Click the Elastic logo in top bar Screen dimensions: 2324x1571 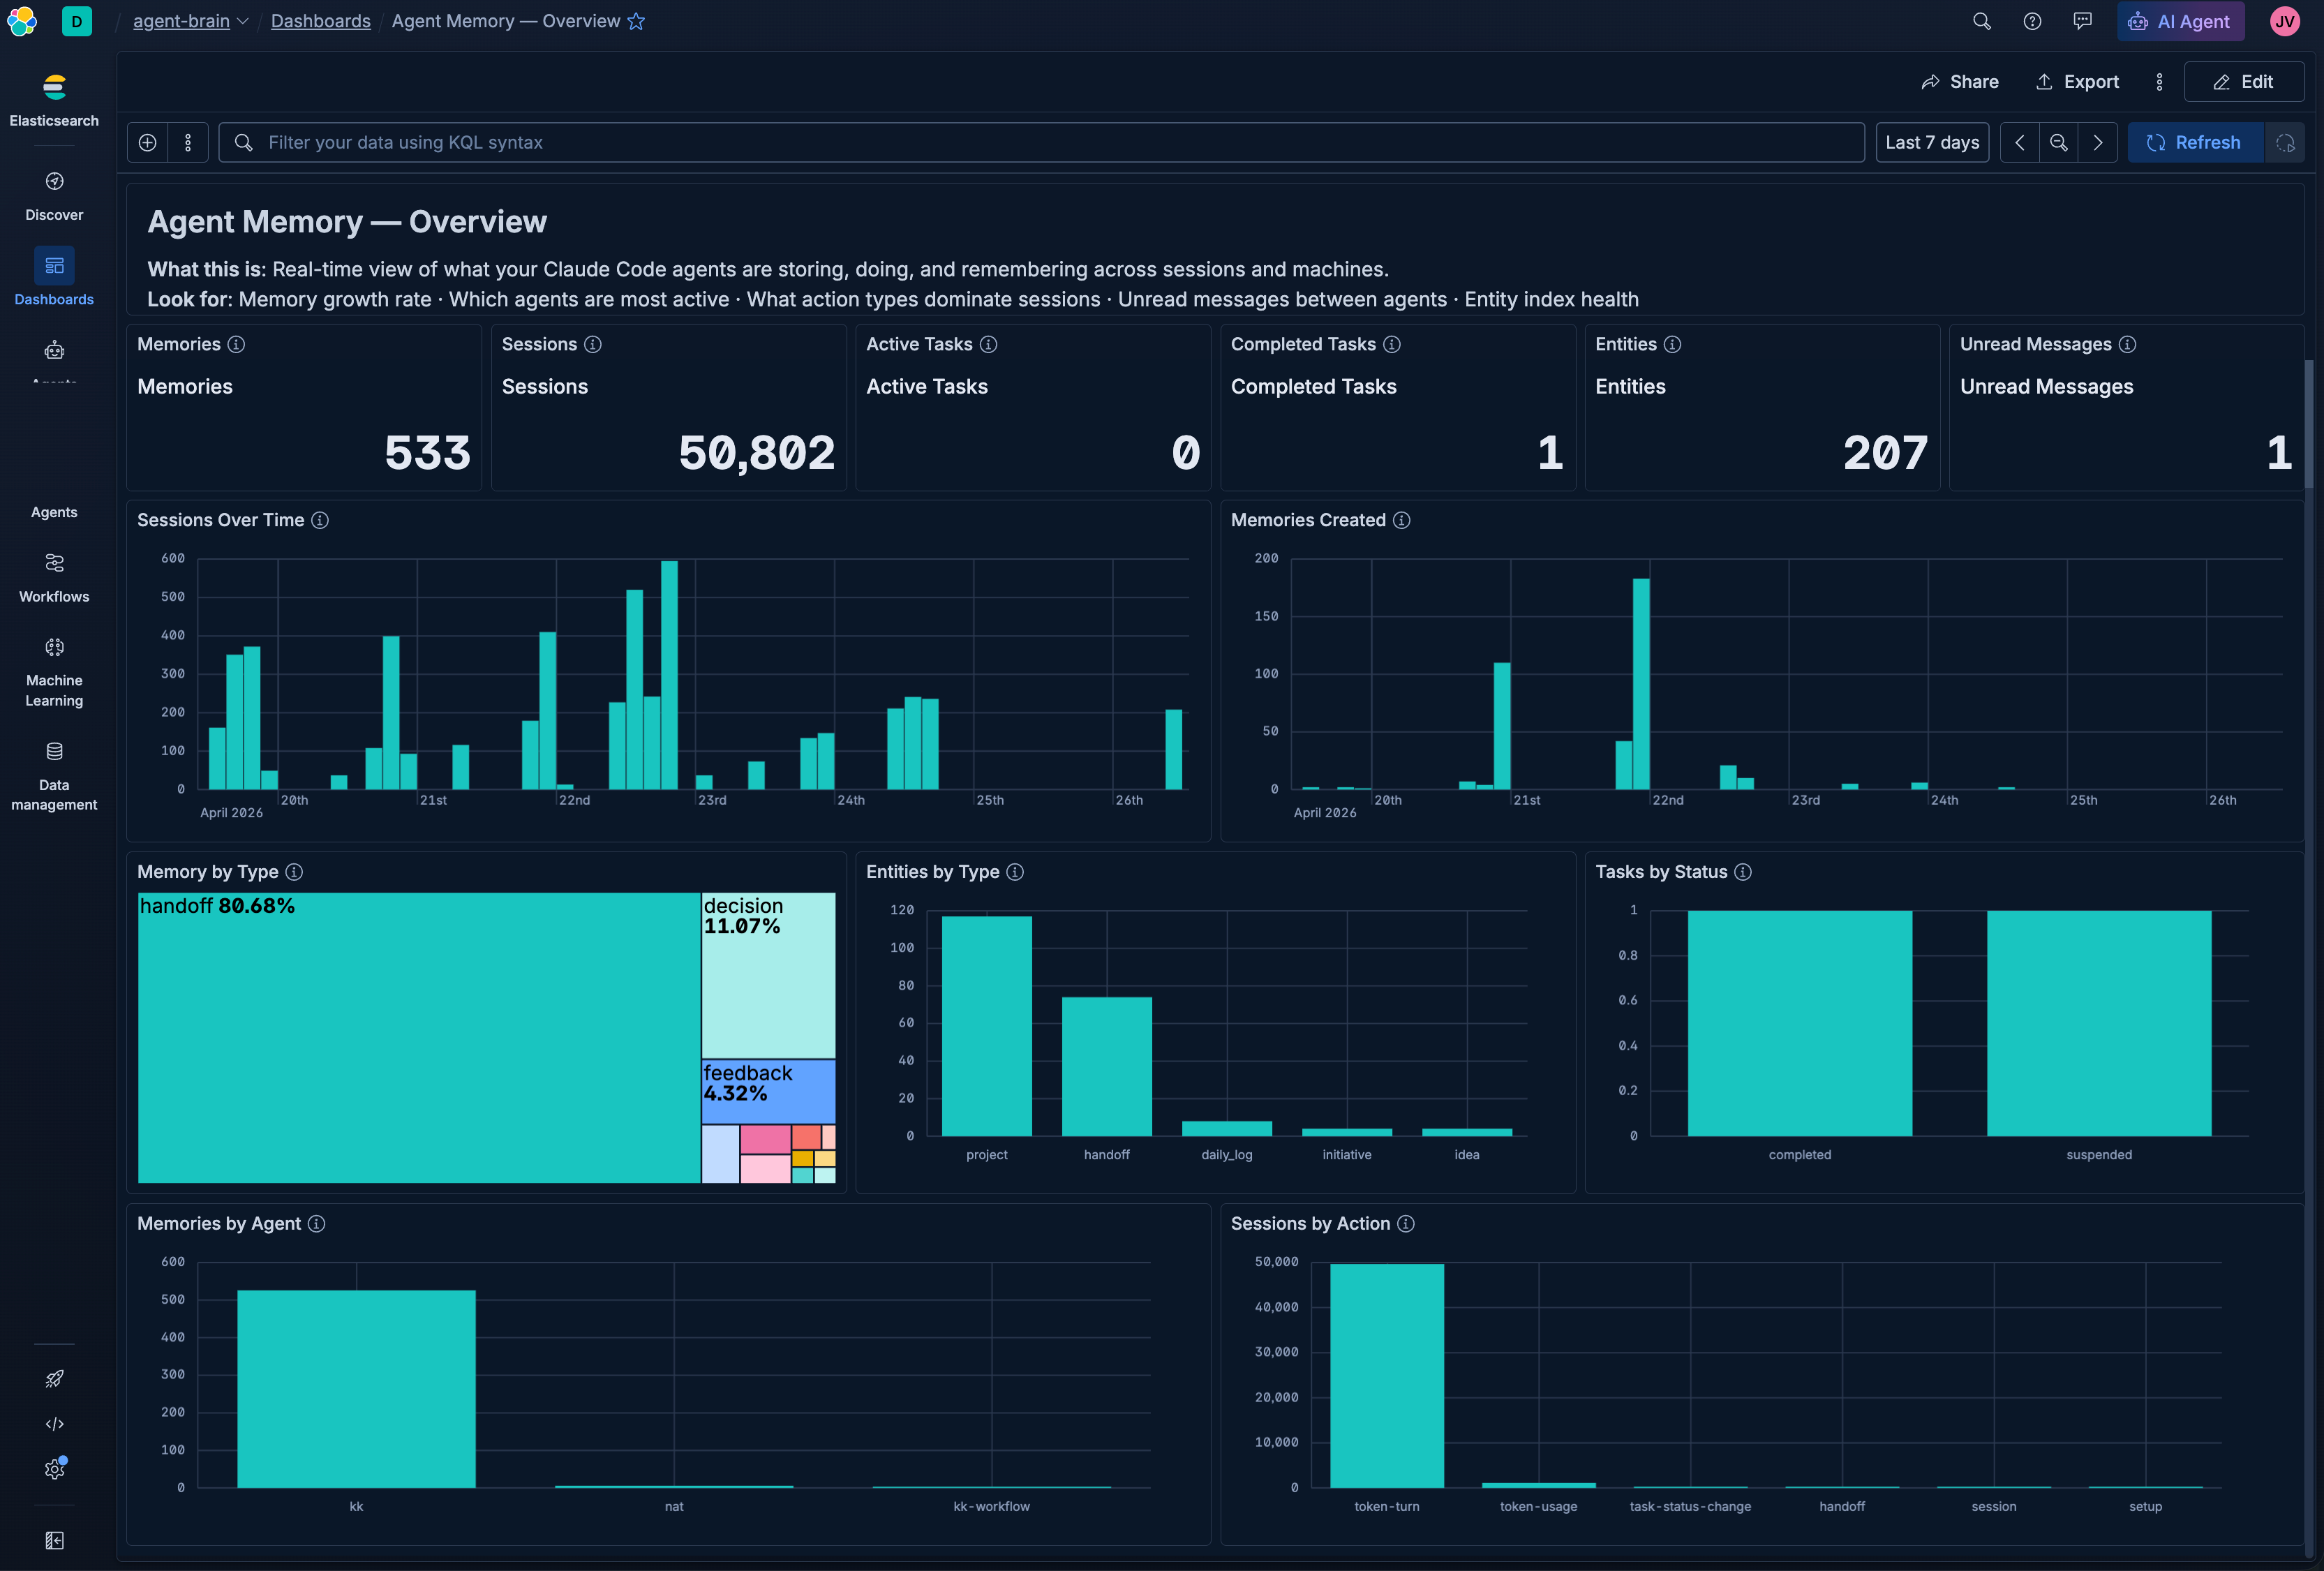click(x=22, y=21)
